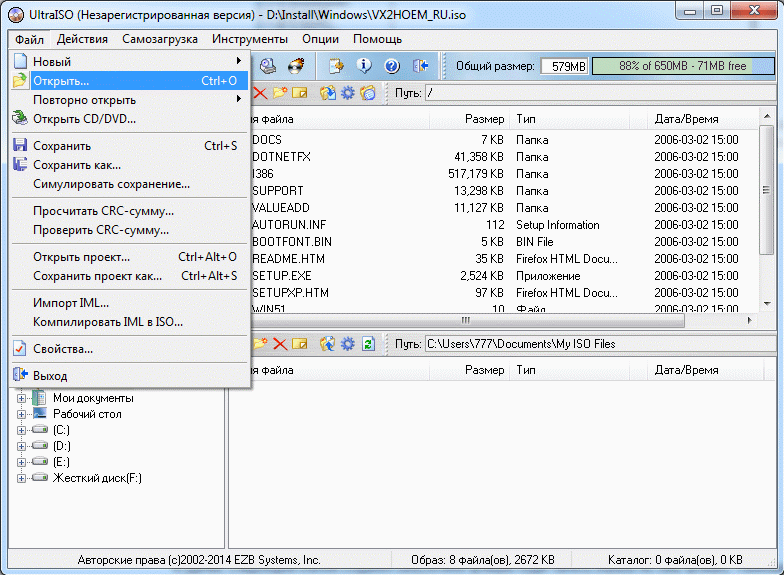Image resolution: width=784 pixels, height=575 pixels.
Task: Click the image list scroll down arrow
Action: coord(766,304)
